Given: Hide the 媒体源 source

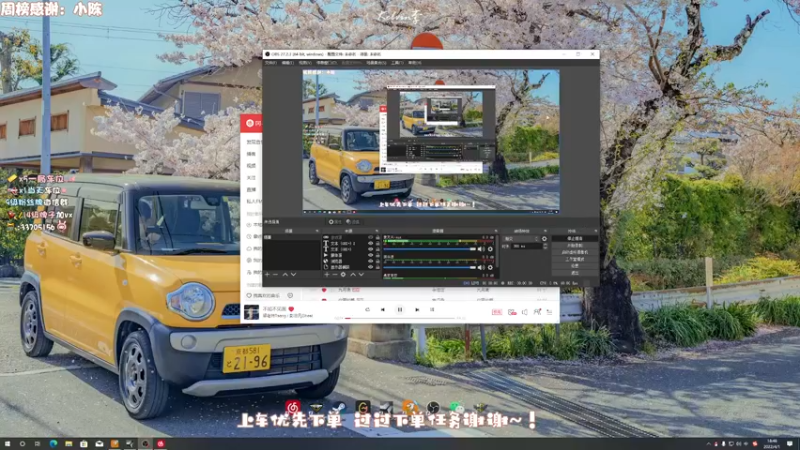Looking at the screenshot, I should [370, 255].
